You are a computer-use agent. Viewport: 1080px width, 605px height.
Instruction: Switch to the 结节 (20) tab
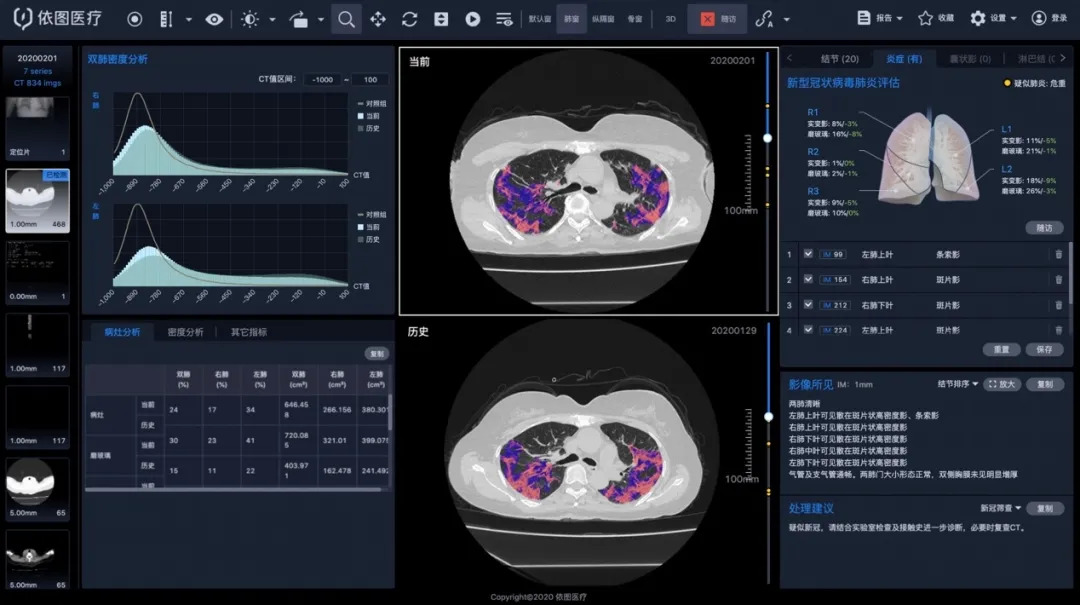(x=839, y=59)
